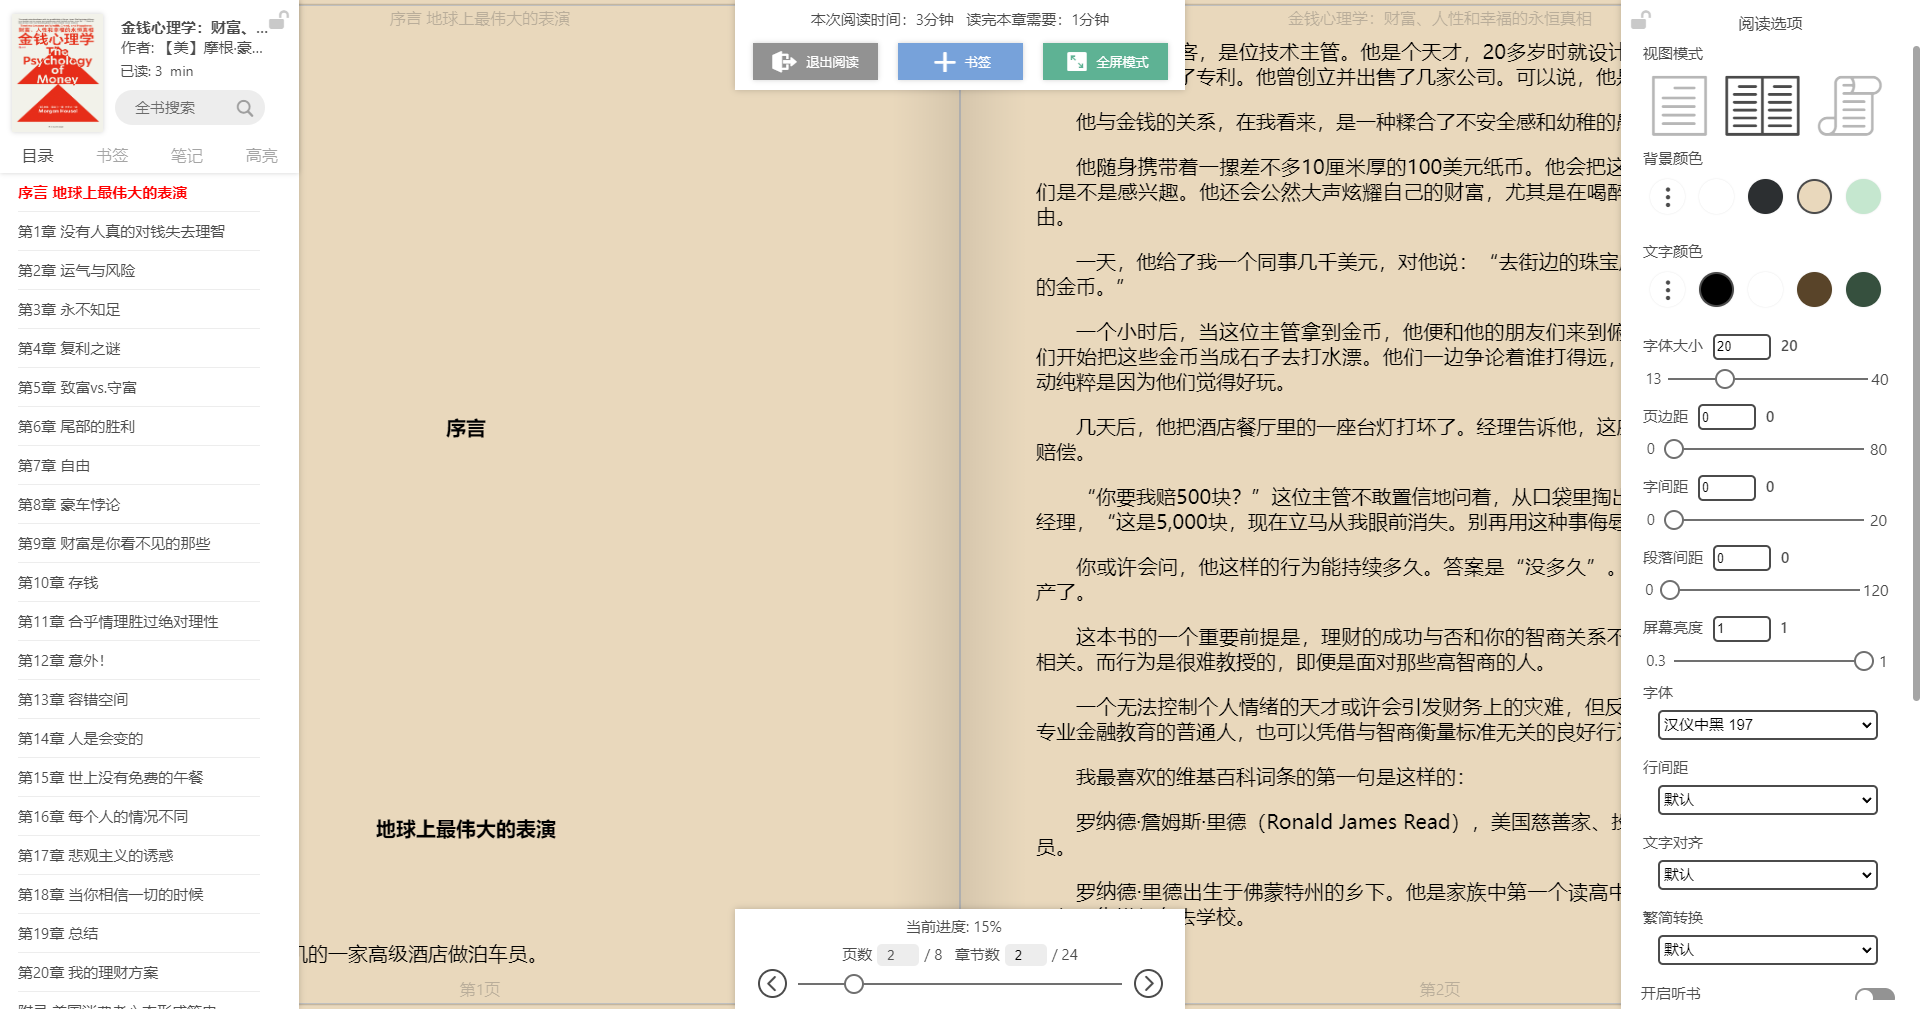Image resolution: width=1920 pixels, height=1009 pixels.
Task: Open the text alignment dropdown
Action: [1767, 875]
